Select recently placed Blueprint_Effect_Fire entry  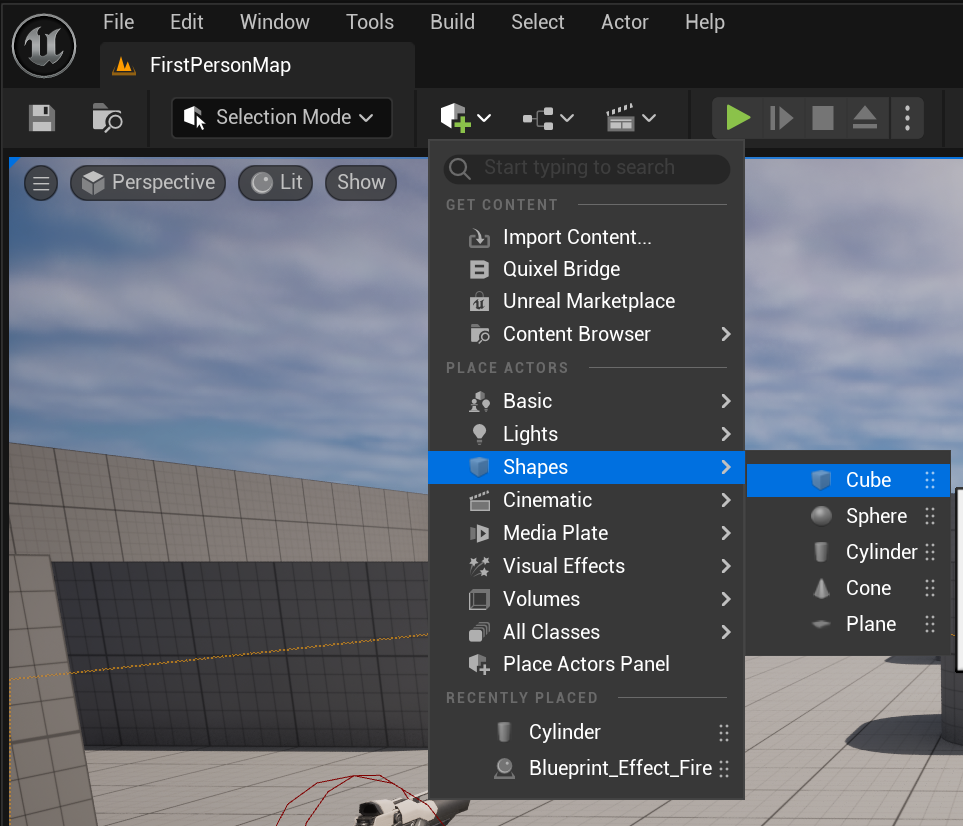point(587,768)
